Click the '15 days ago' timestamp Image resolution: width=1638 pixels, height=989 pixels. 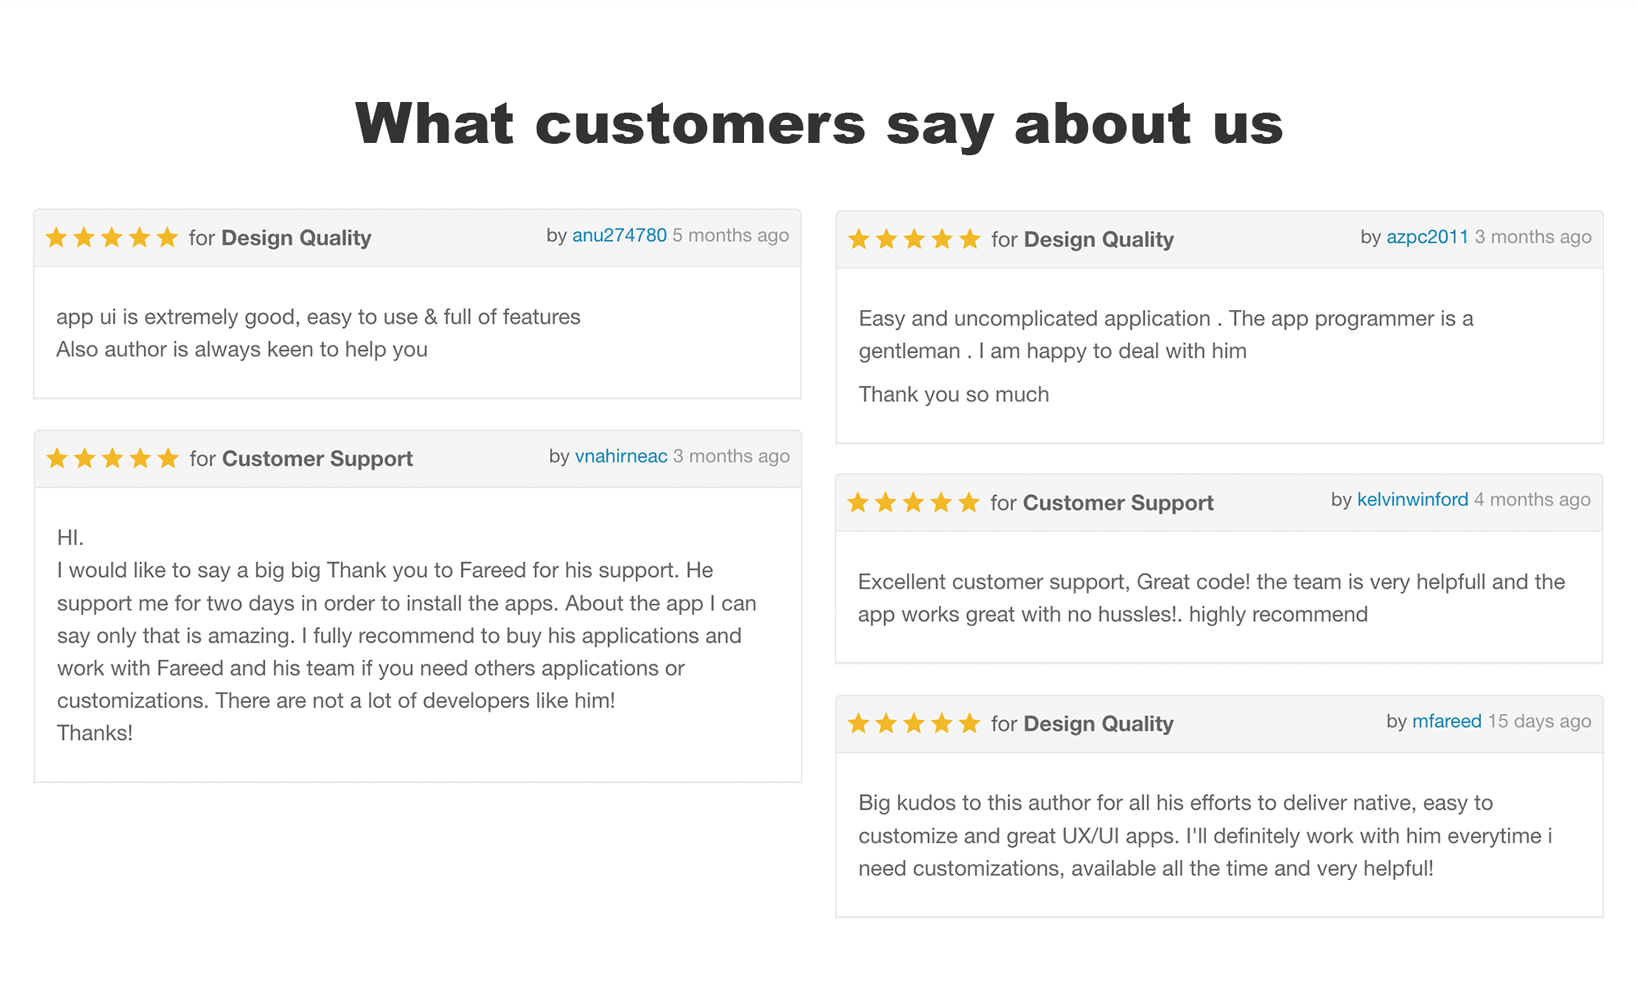[1539, 722]
